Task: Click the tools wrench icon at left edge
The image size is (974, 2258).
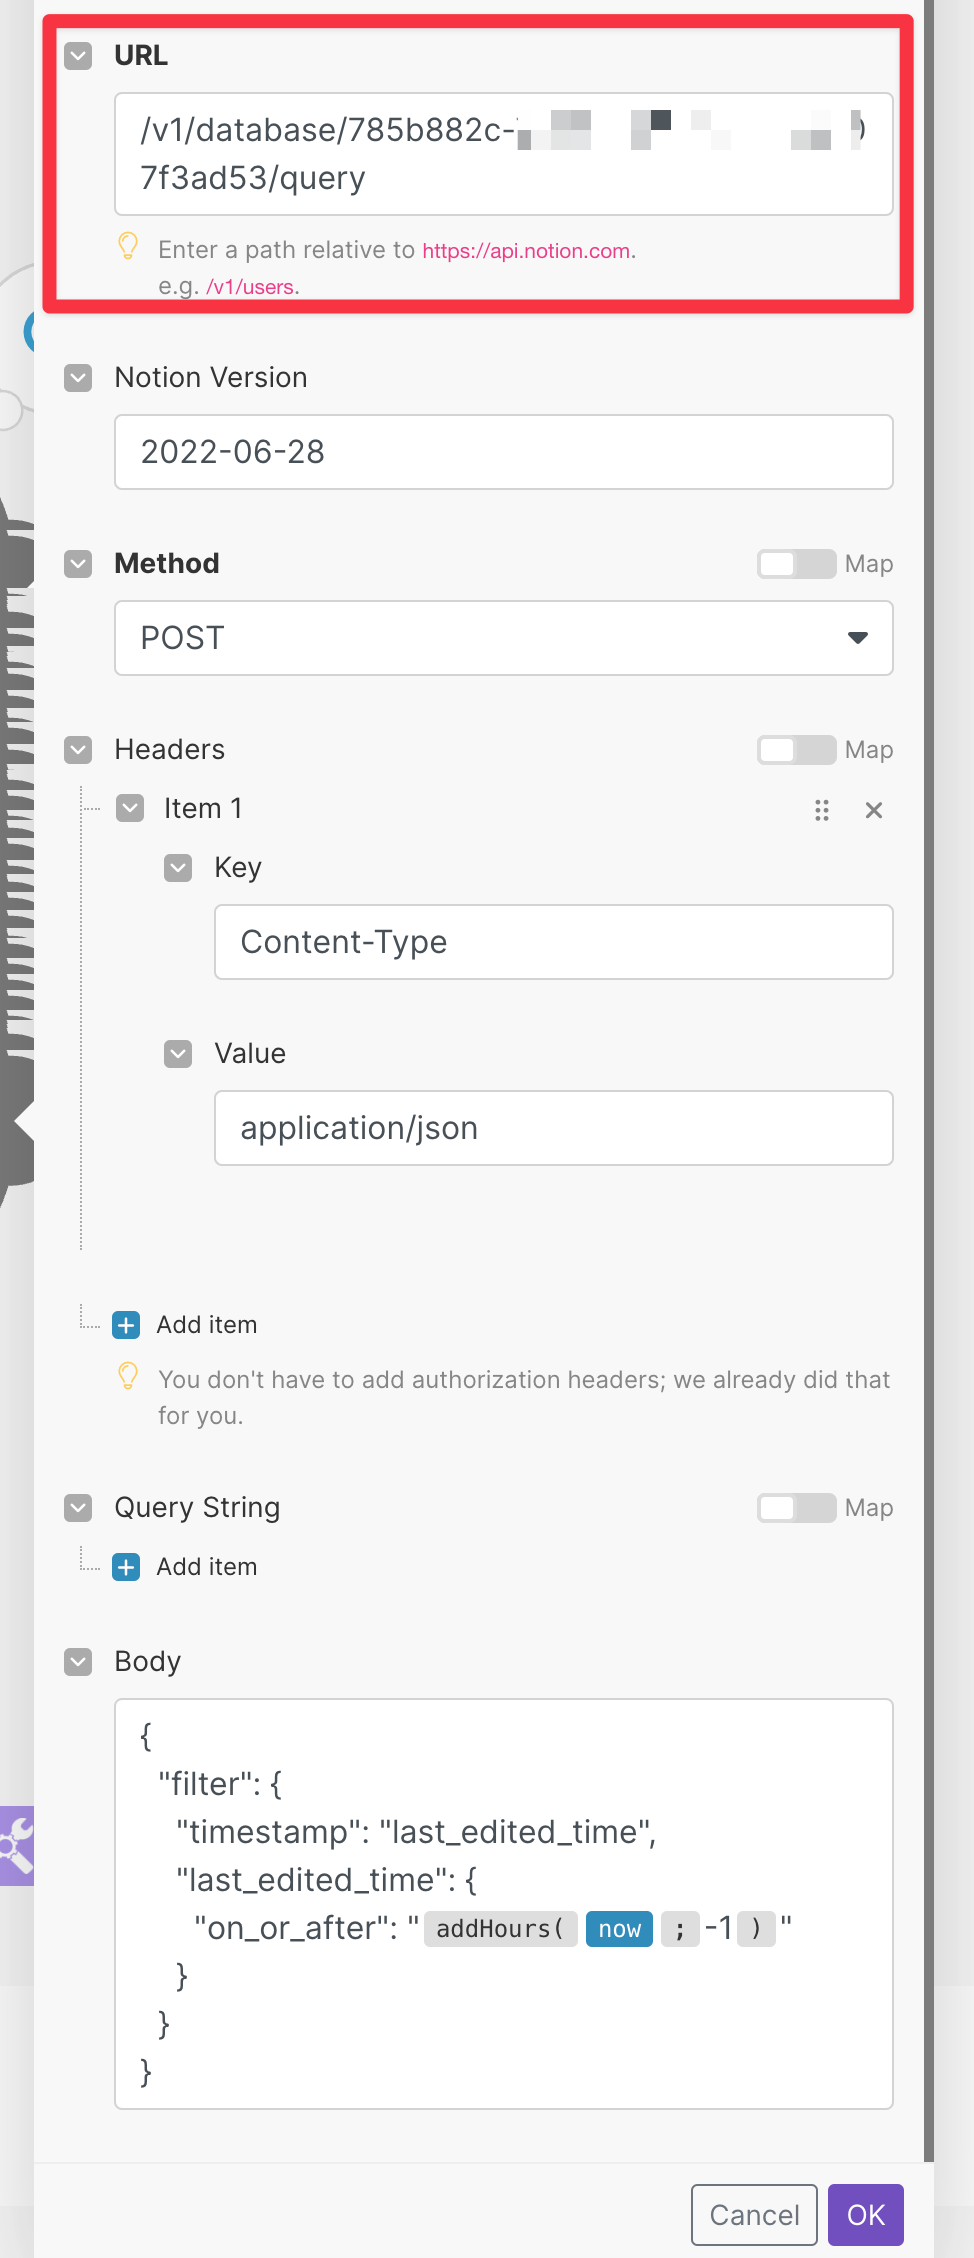Action: (16, 1845)
